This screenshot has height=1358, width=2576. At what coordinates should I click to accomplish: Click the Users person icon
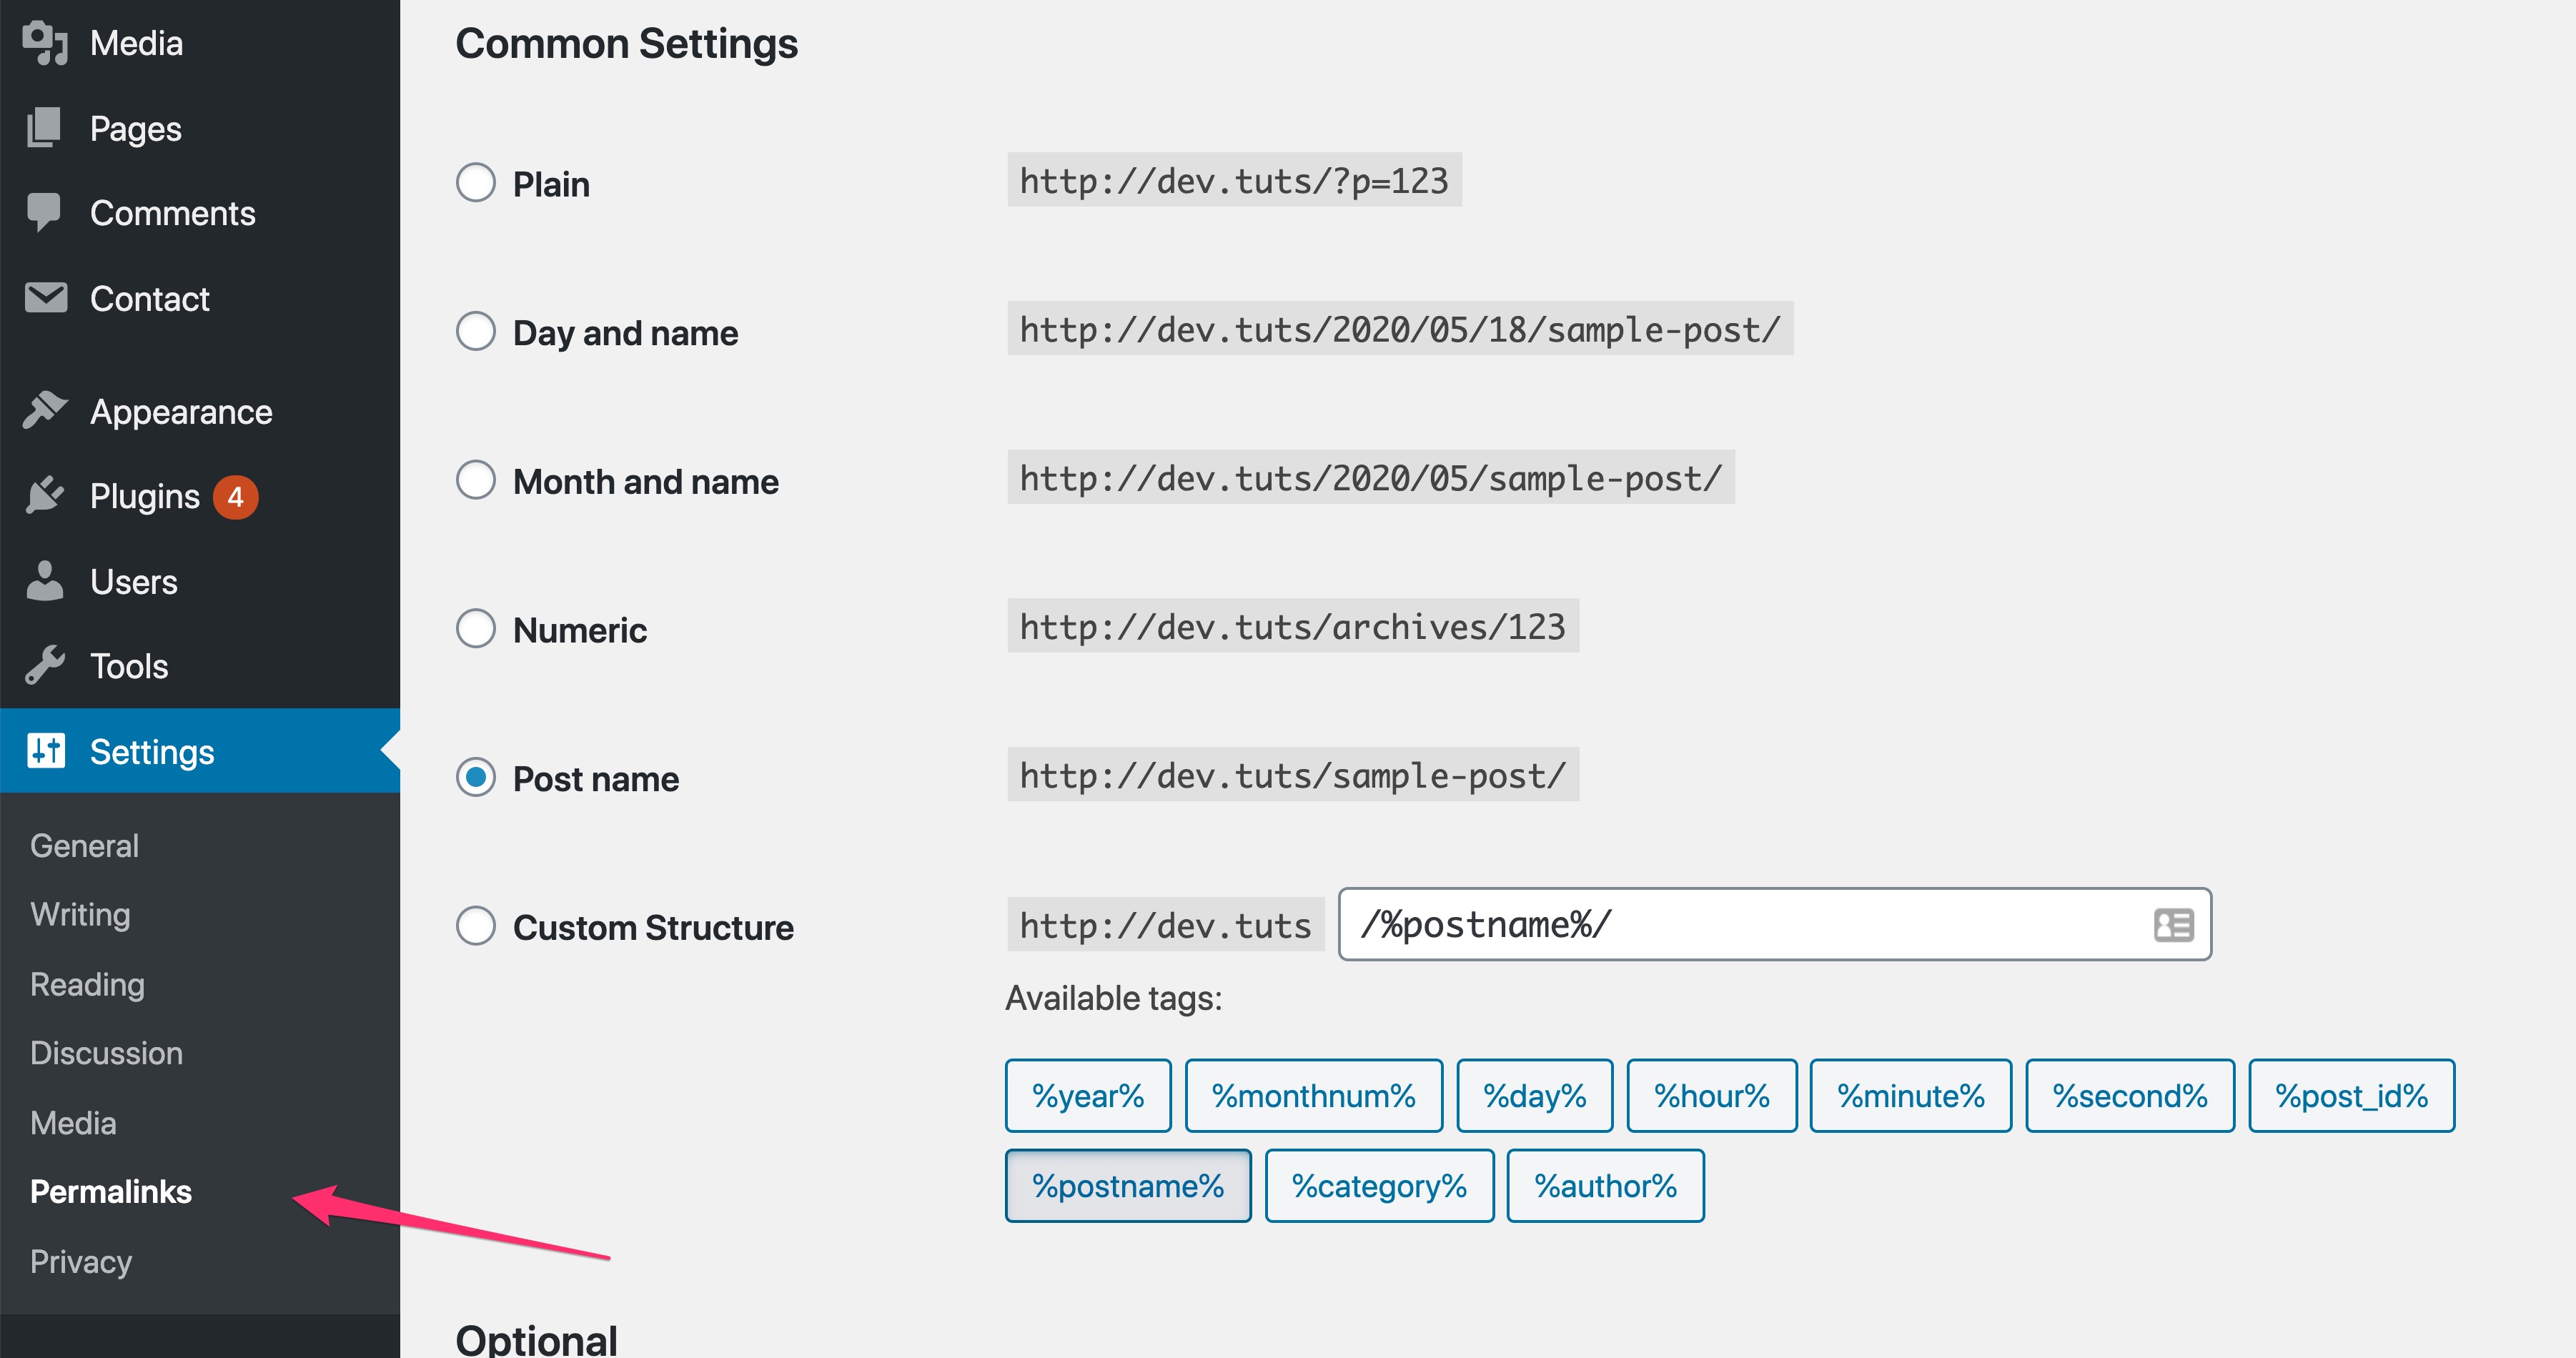(x=45, y=580)
